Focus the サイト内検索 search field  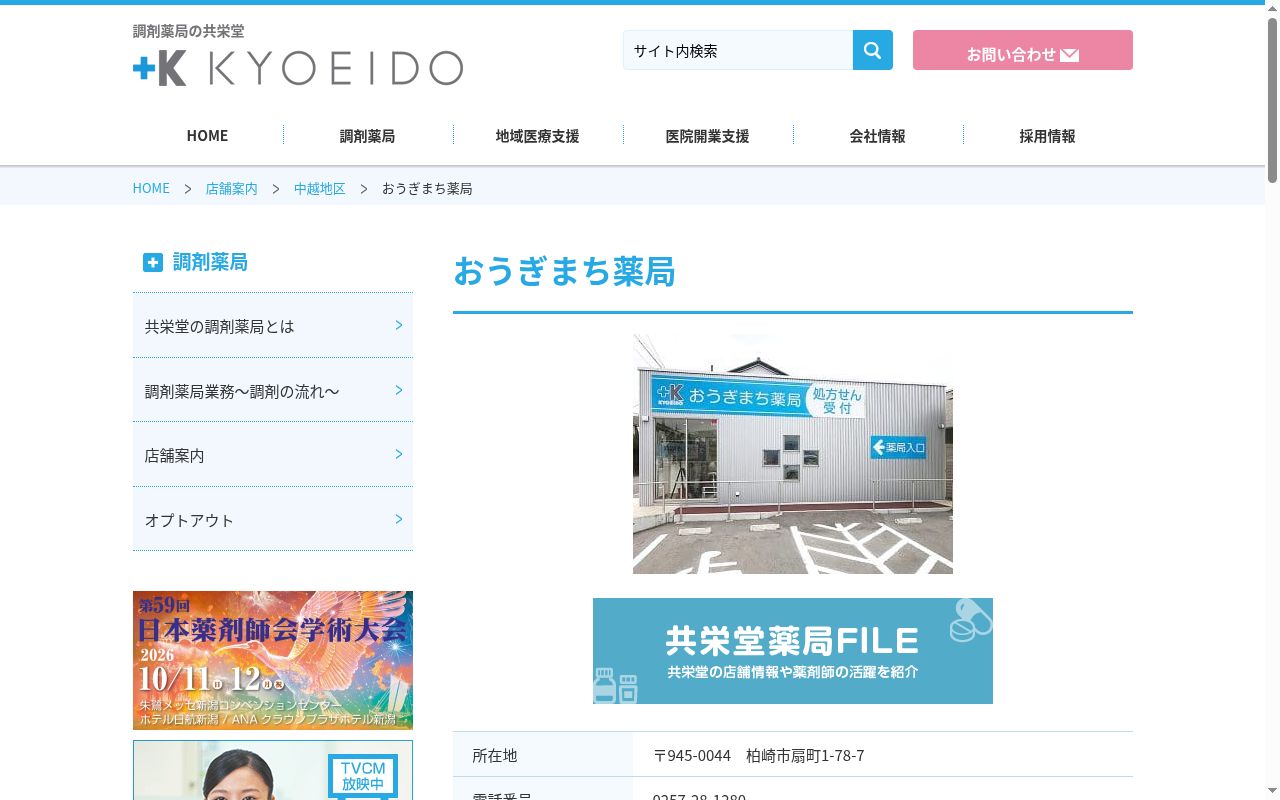click(738, 50)
